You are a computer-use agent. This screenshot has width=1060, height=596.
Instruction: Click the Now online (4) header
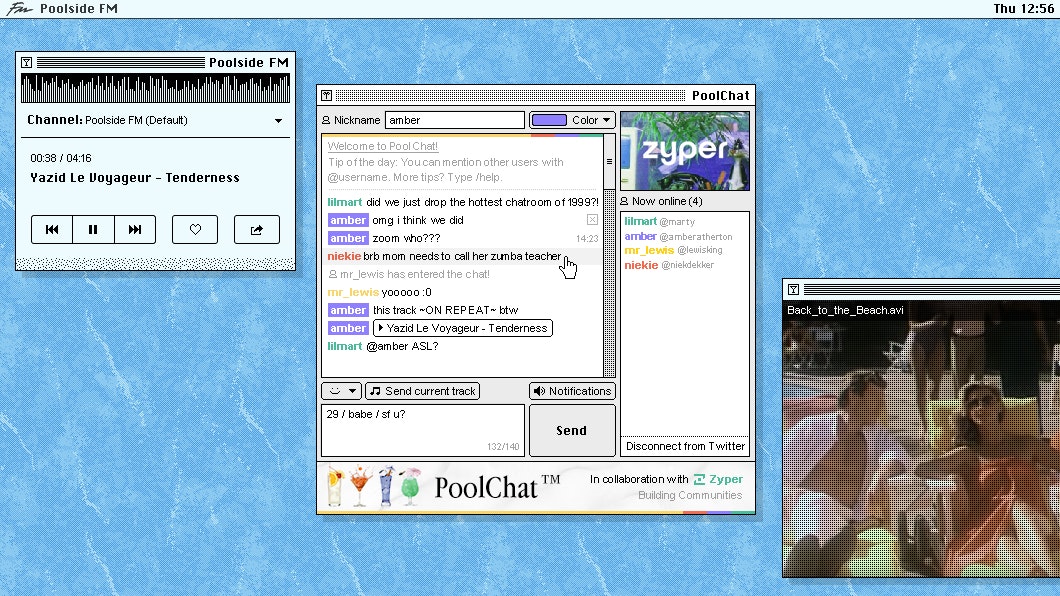coord(662,201)
